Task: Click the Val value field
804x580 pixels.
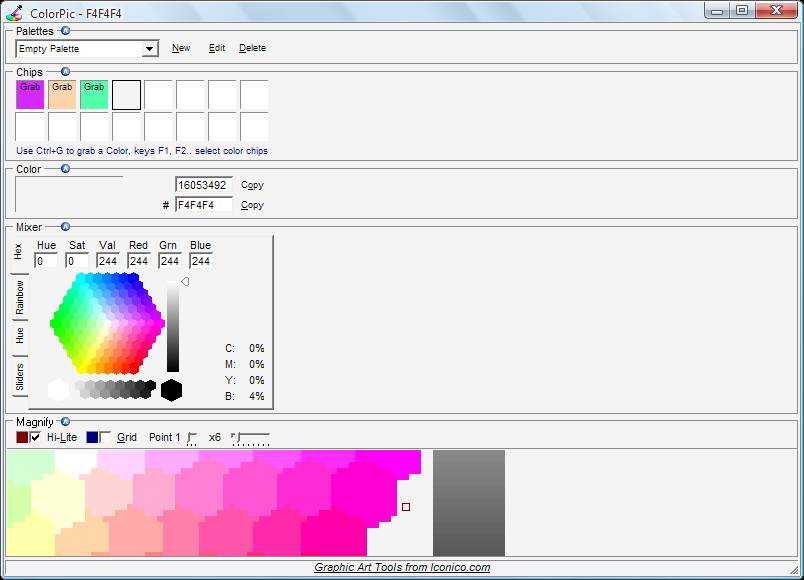Action: 108,261
